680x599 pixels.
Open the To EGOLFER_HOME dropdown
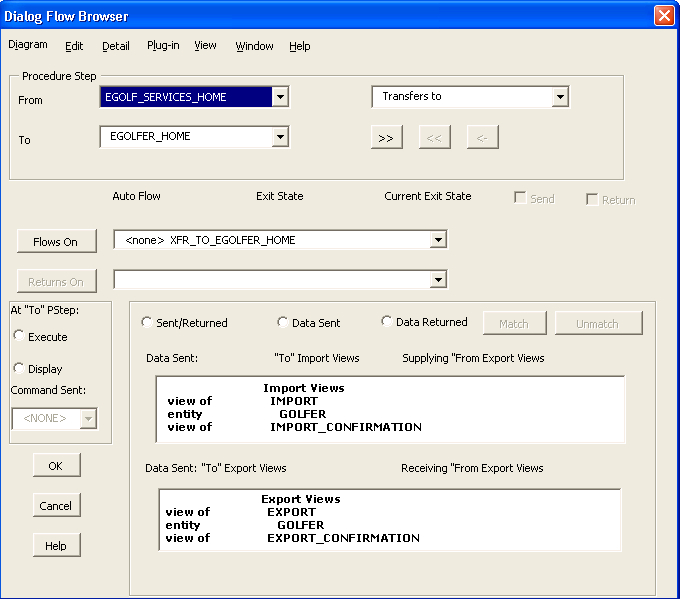(280, 137)
